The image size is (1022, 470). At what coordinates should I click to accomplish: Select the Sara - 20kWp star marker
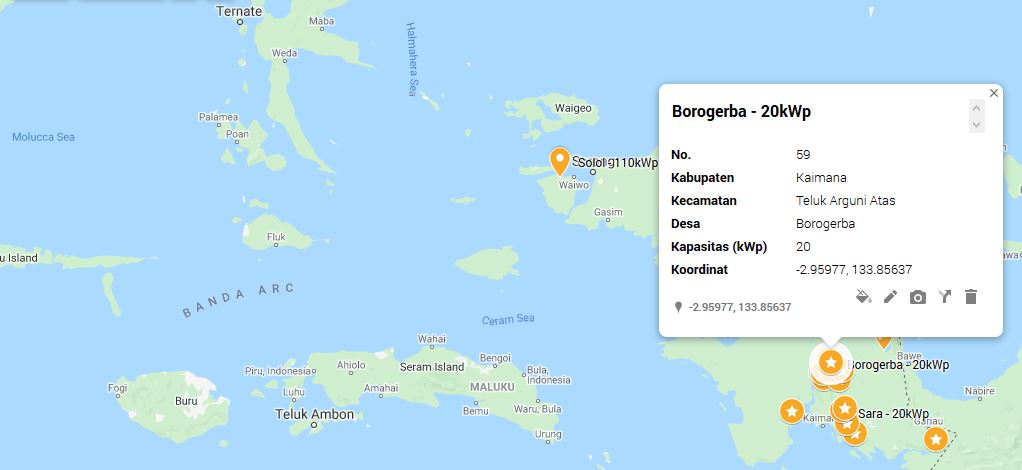click(x=845, y=409)
